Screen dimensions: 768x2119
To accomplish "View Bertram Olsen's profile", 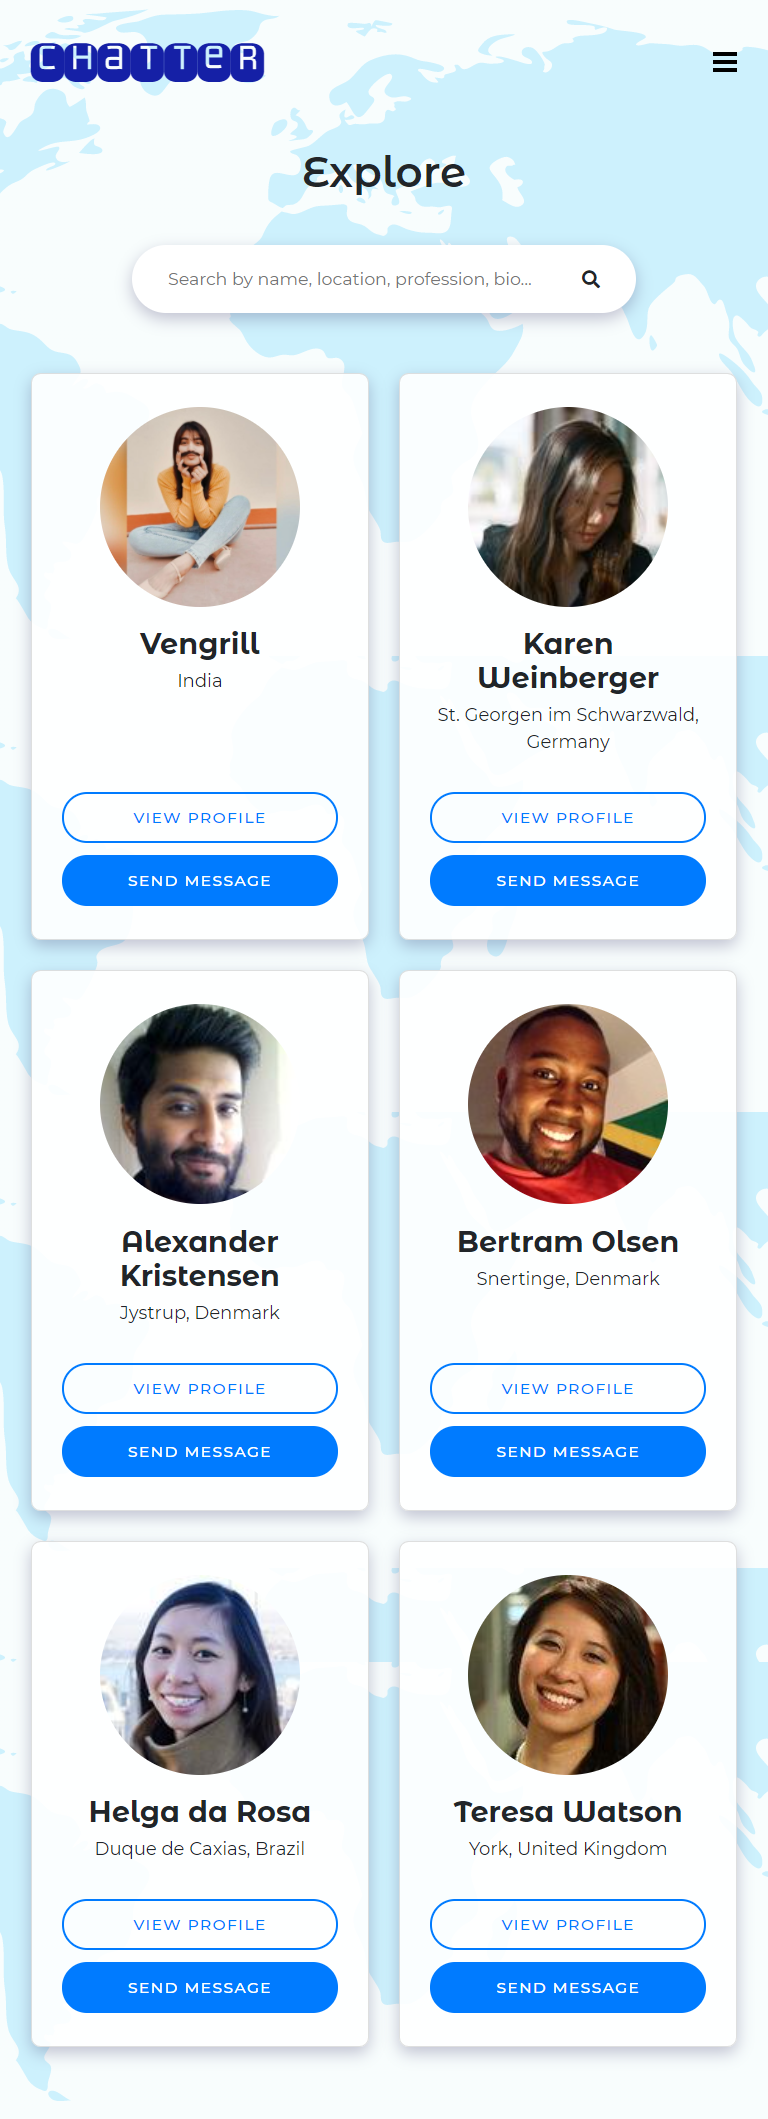I will (568, 1388).
